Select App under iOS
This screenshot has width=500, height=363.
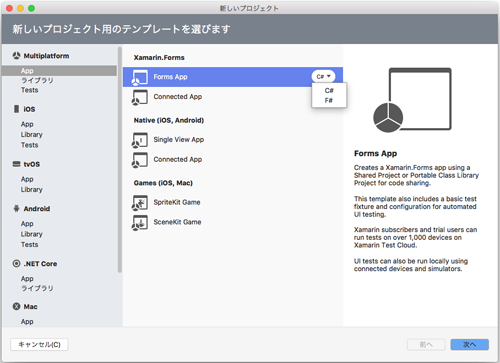coord(27,124)
